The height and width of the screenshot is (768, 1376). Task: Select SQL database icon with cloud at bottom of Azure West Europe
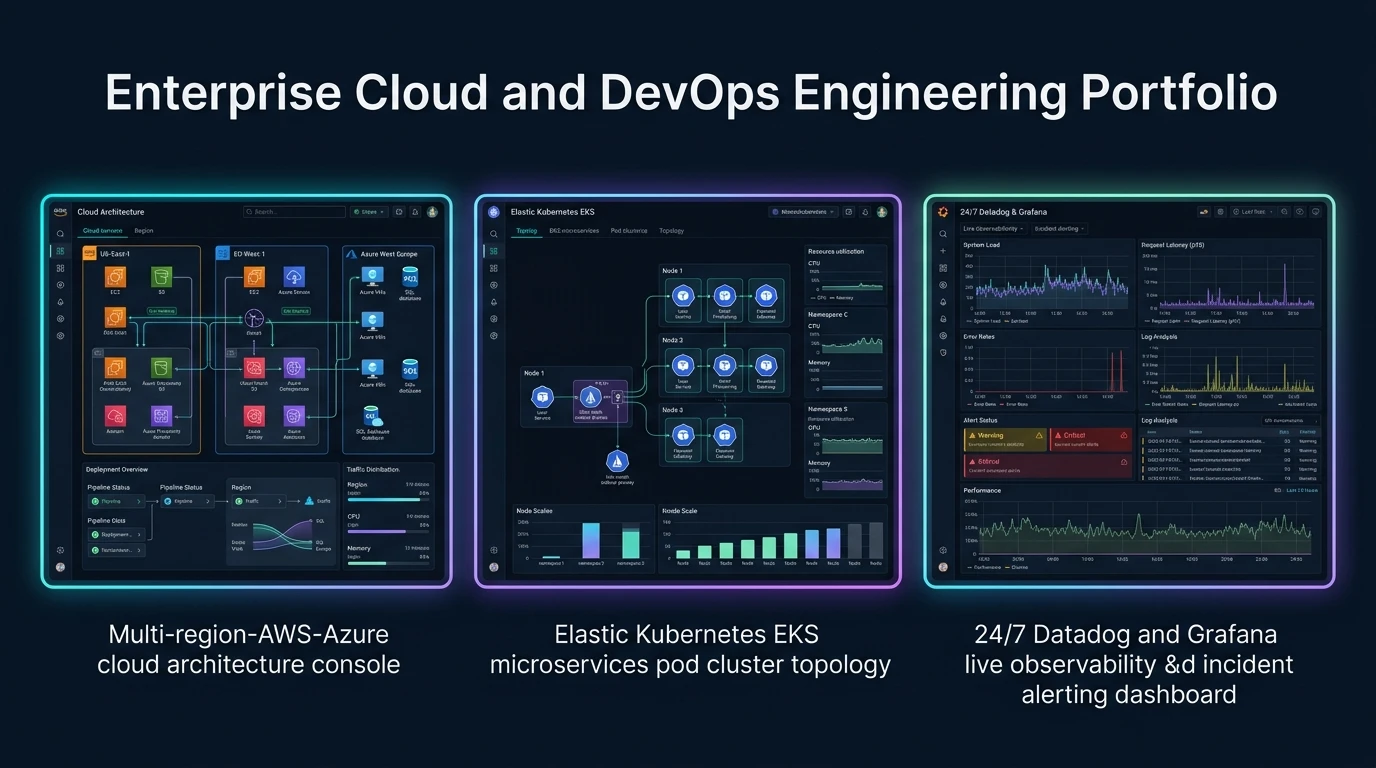pos(372,415)
